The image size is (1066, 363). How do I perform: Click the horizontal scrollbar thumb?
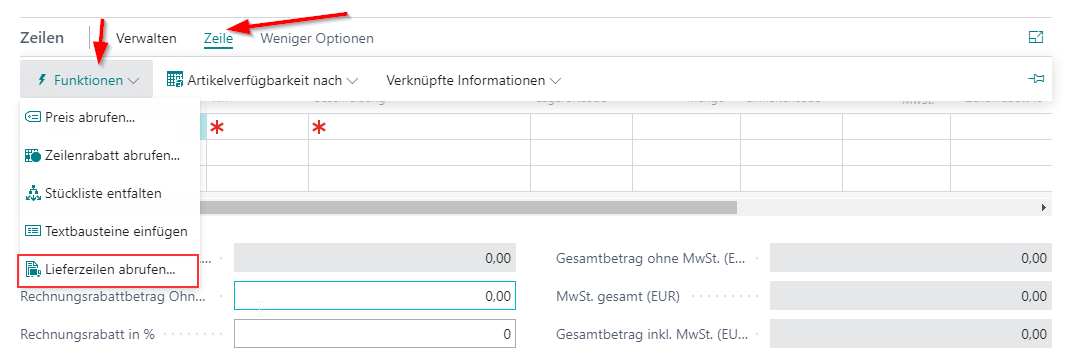467,207
